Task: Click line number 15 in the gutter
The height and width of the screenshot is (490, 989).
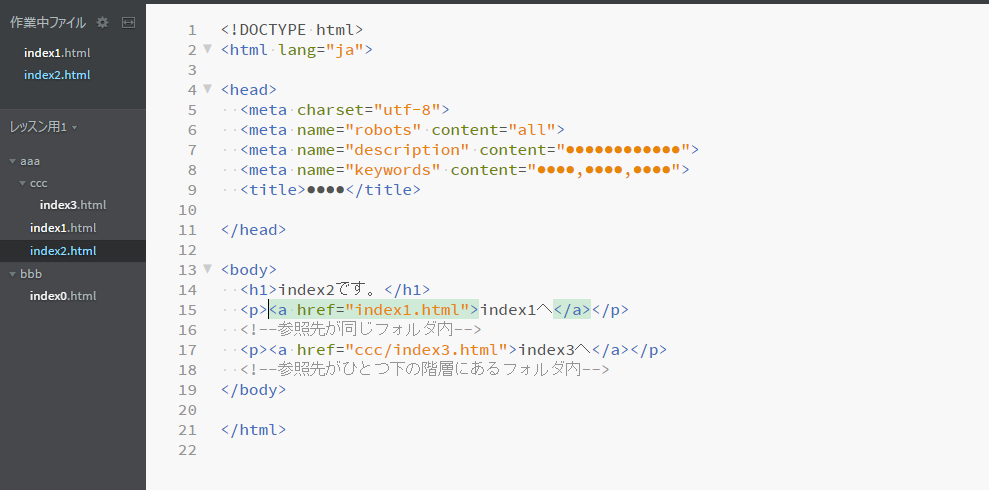Action: point(188,310)
